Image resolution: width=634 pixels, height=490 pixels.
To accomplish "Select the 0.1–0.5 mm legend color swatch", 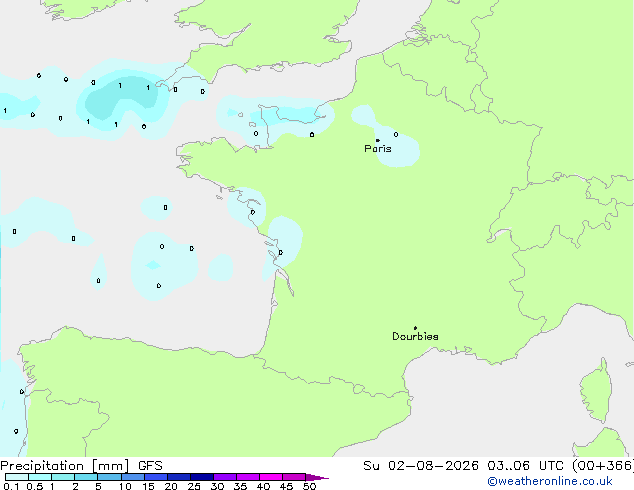I will tap(17, 477).
